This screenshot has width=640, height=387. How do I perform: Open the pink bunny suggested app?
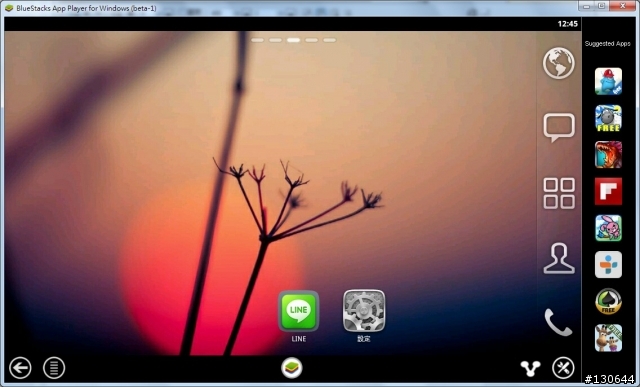[608, 228]
